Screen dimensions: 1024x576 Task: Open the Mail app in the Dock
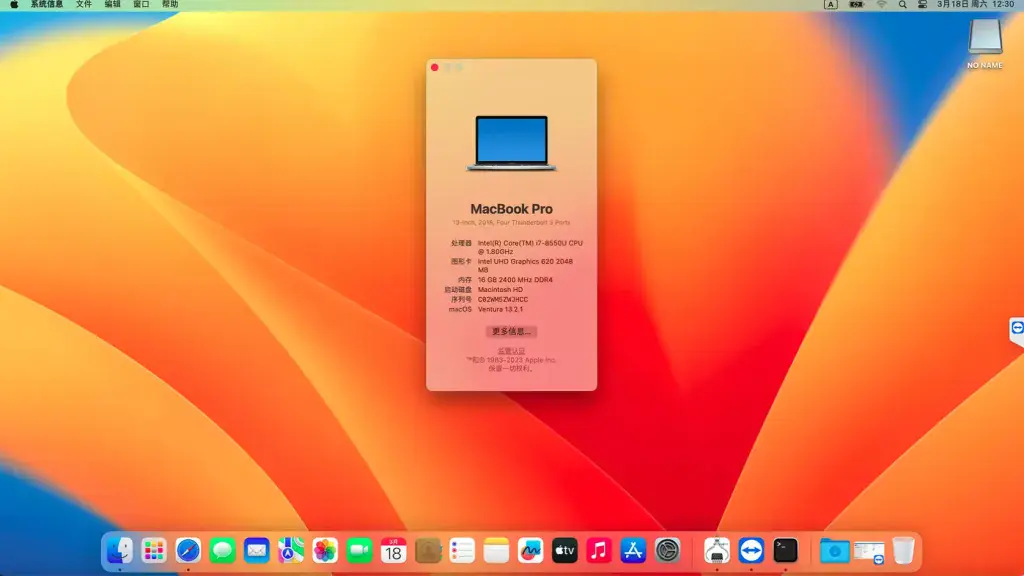point(257,551)
